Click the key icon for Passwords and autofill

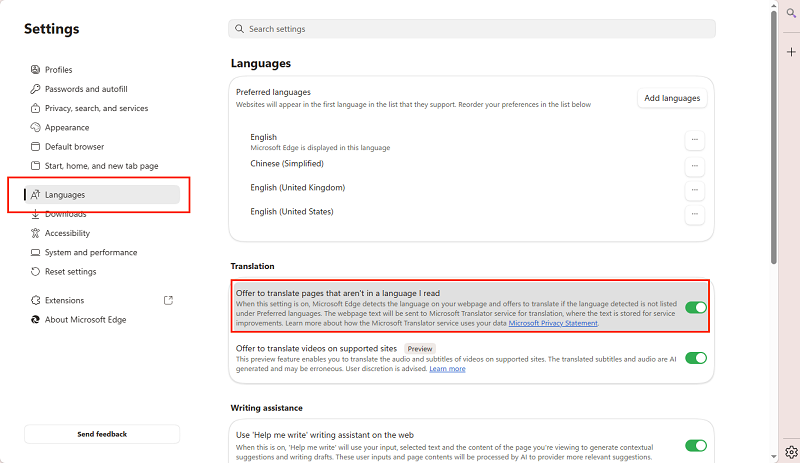tap(35, 89)
